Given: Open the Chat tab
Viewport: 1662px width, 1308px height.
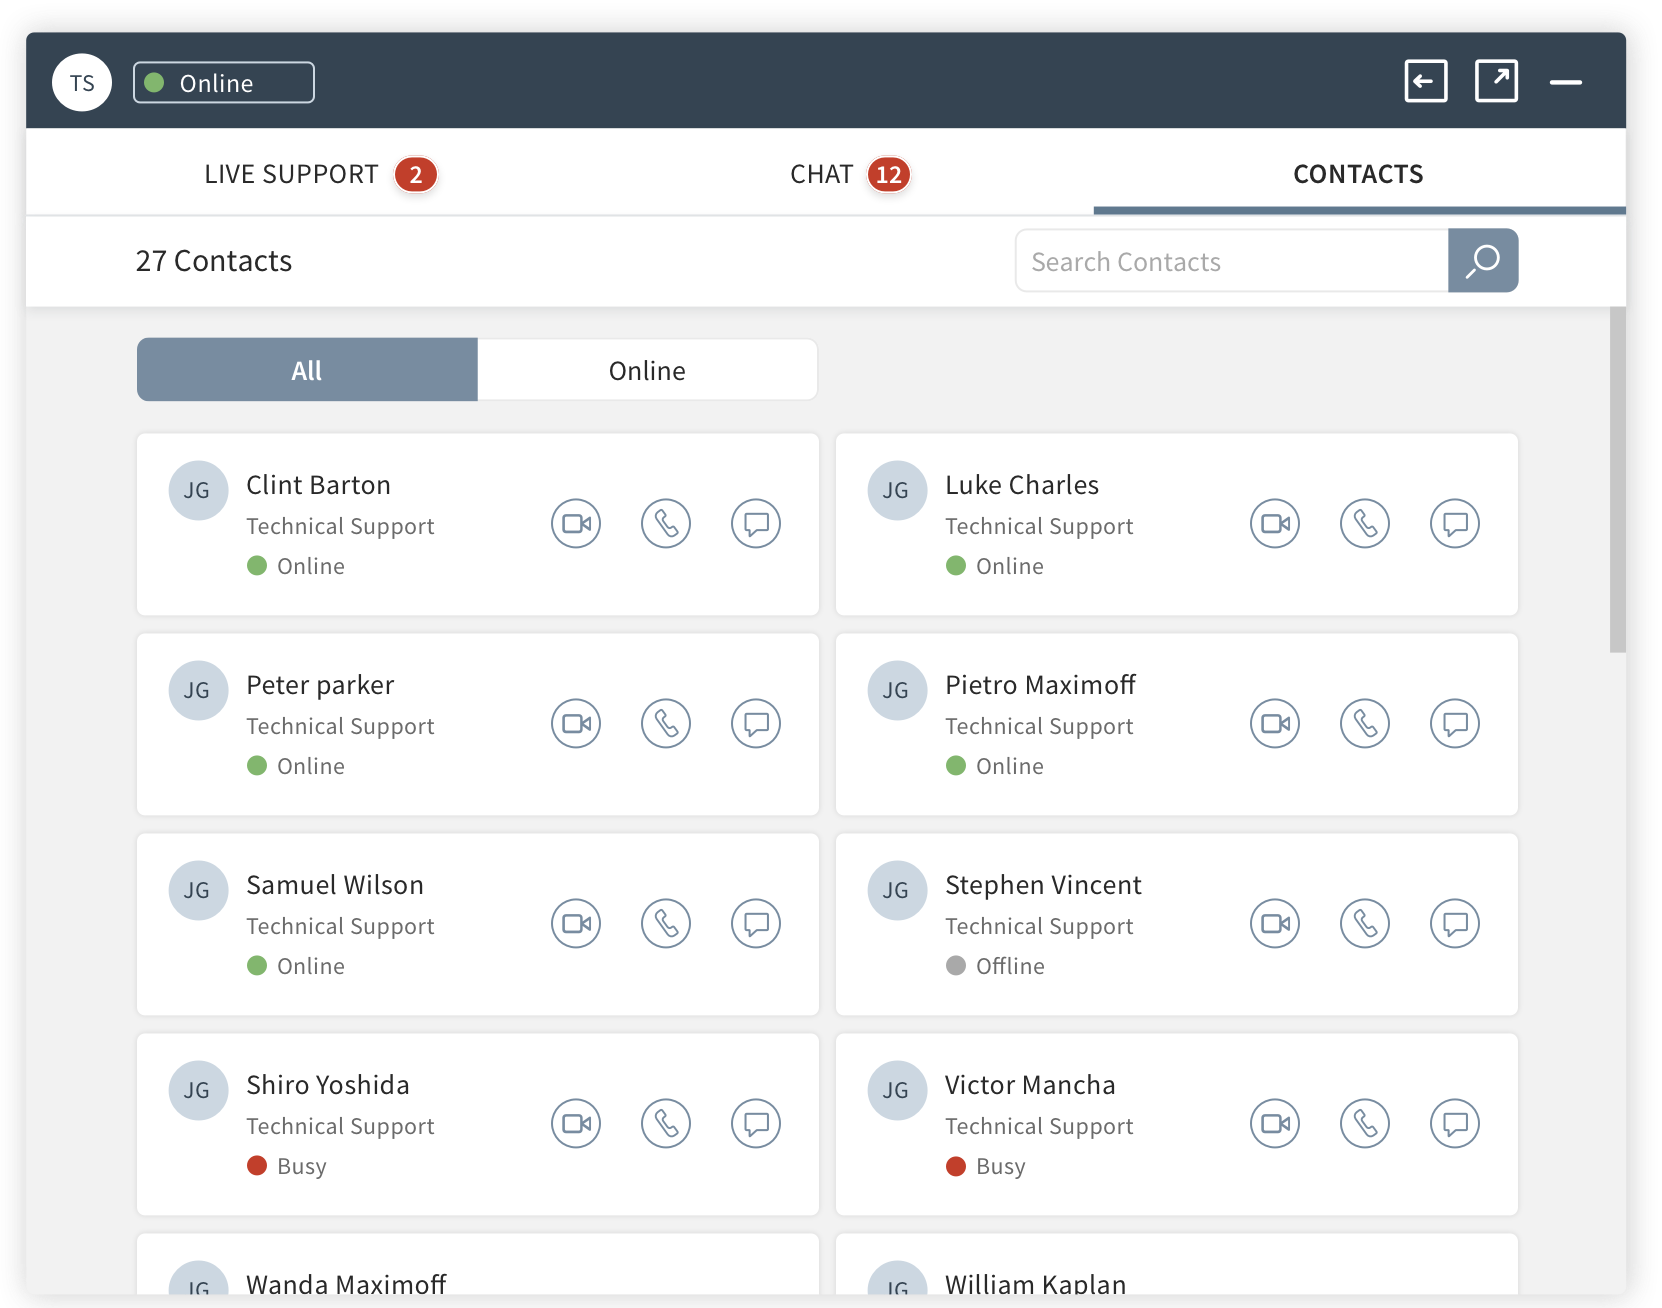Looking at the screenshot, I should 850,174.
